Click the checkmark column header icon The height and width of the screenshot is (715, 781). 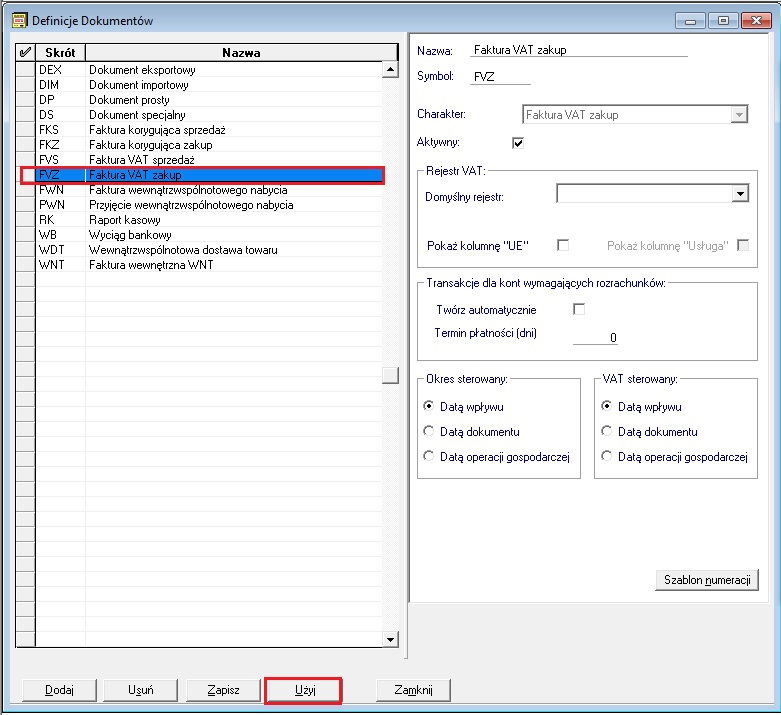point(25,52)
